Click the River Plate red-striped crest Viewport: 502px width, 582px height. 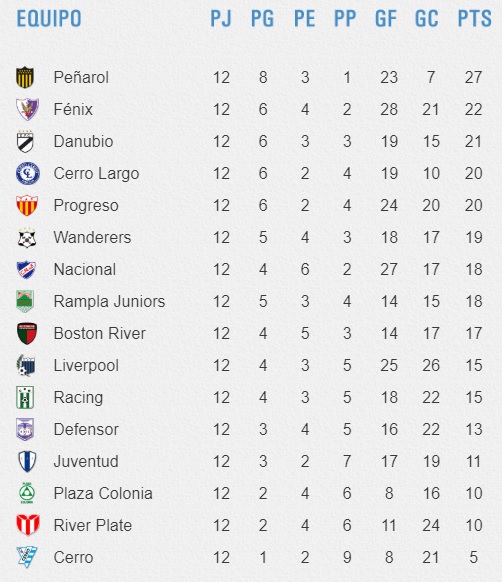click(x=28, y=525)
